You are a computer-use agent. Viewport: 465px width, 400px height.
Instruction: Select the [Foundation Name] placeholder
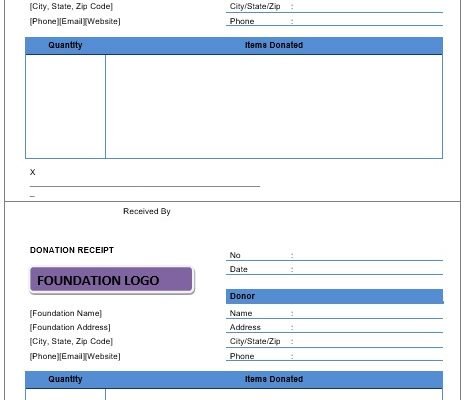coord(66,313)
